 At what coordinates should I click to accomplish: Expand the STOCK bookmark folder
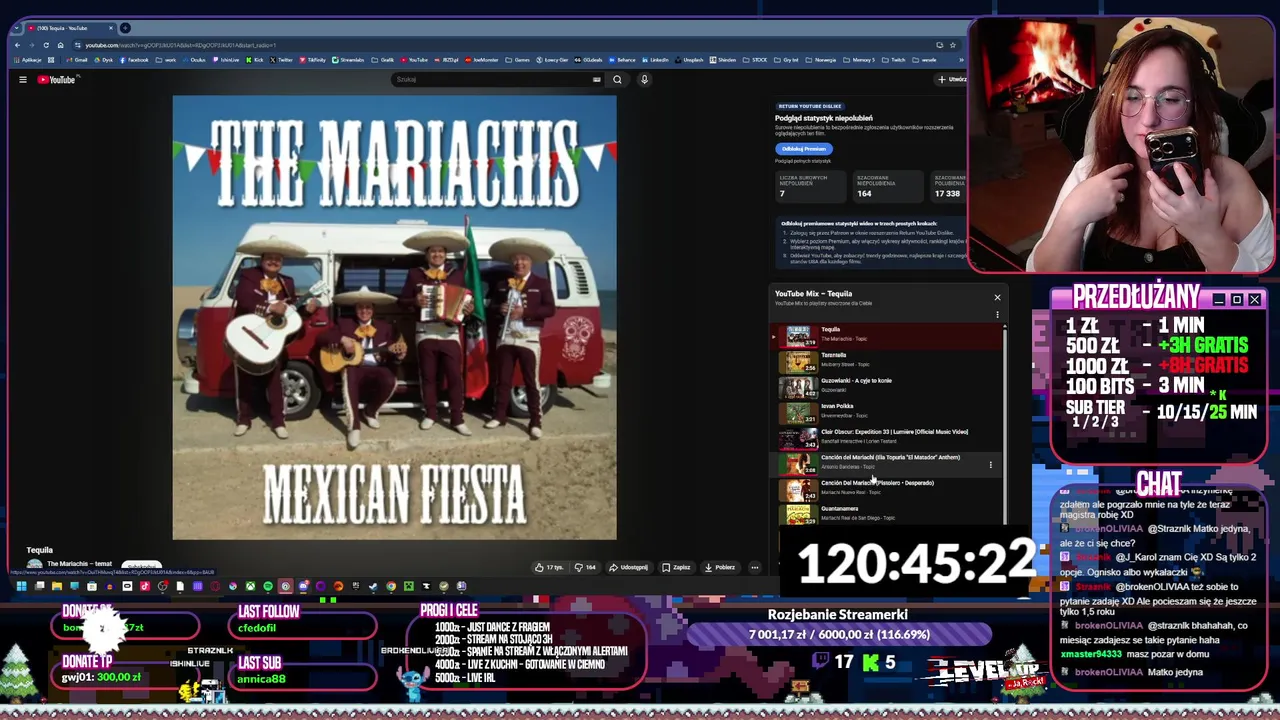click(x=755, y=60)
